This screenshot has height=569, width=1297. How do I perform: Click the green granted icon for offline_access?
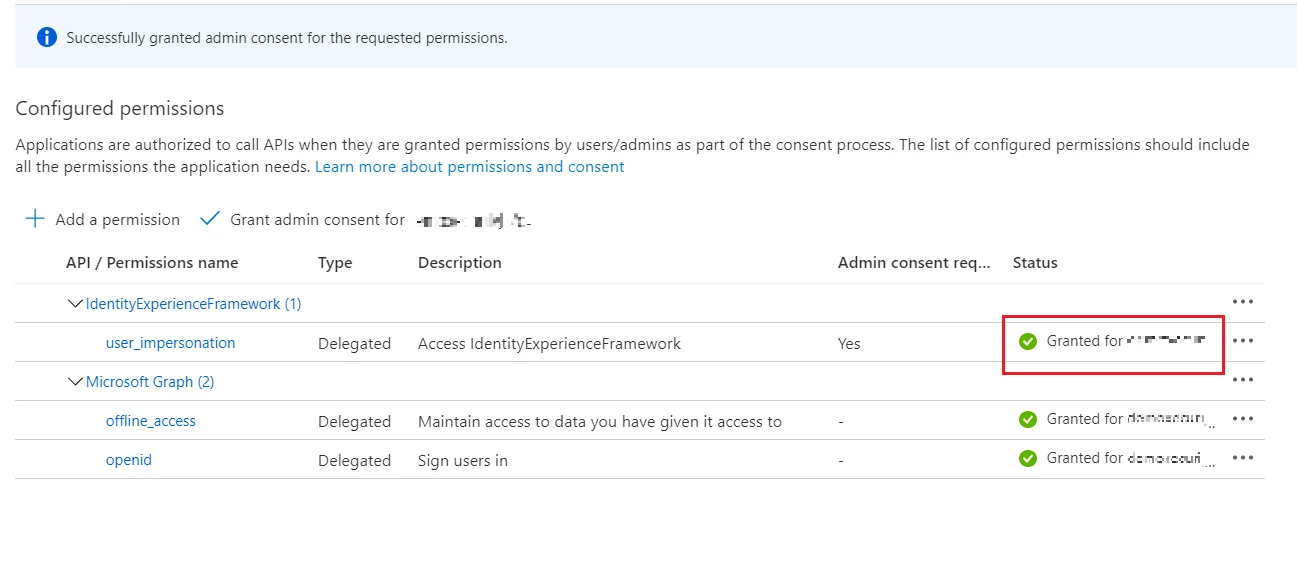tap(1027, 419)
